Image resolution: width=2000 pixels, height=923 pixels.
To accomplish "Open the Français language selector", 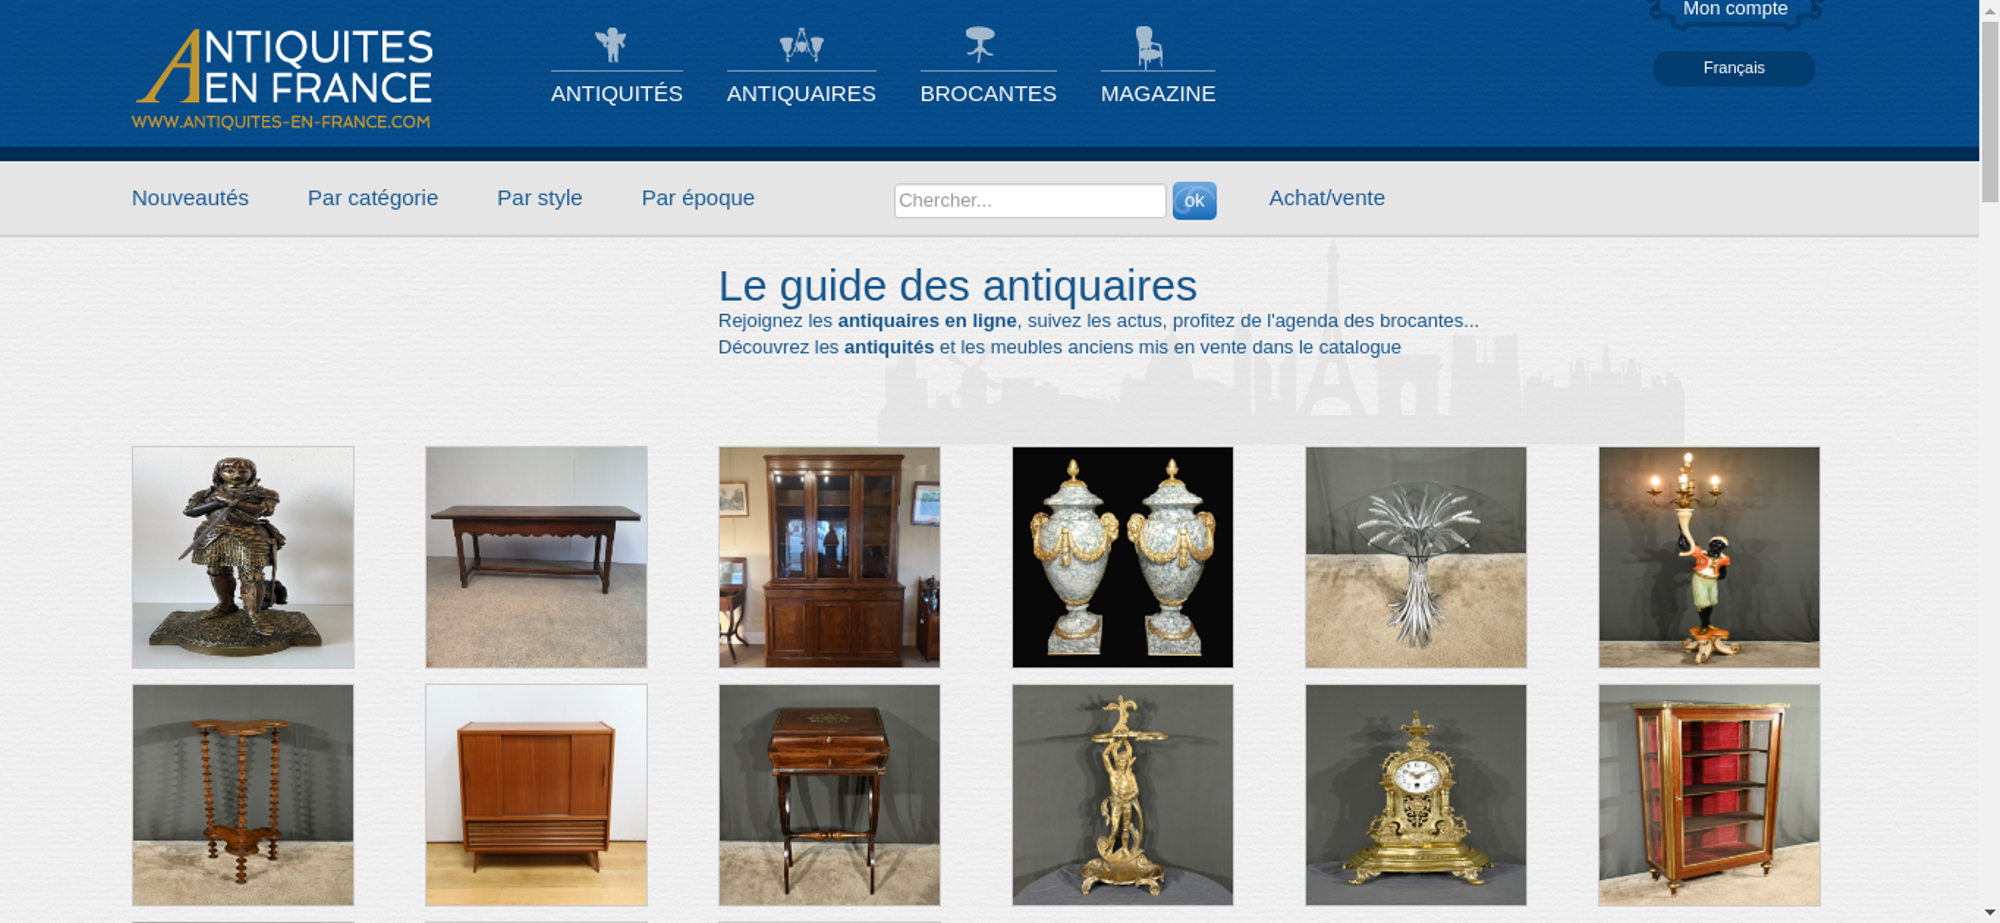I will click(x=1734, y=68).
